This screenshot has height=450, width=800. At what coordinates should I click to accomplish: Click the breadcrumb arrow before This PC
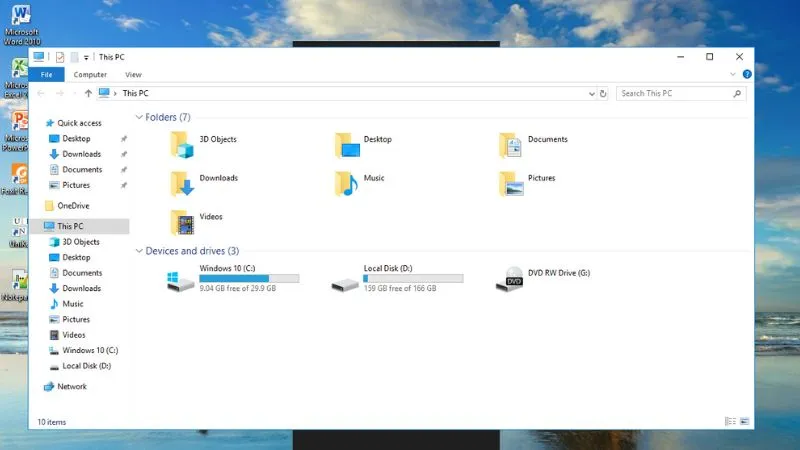(x=115, y=93)
